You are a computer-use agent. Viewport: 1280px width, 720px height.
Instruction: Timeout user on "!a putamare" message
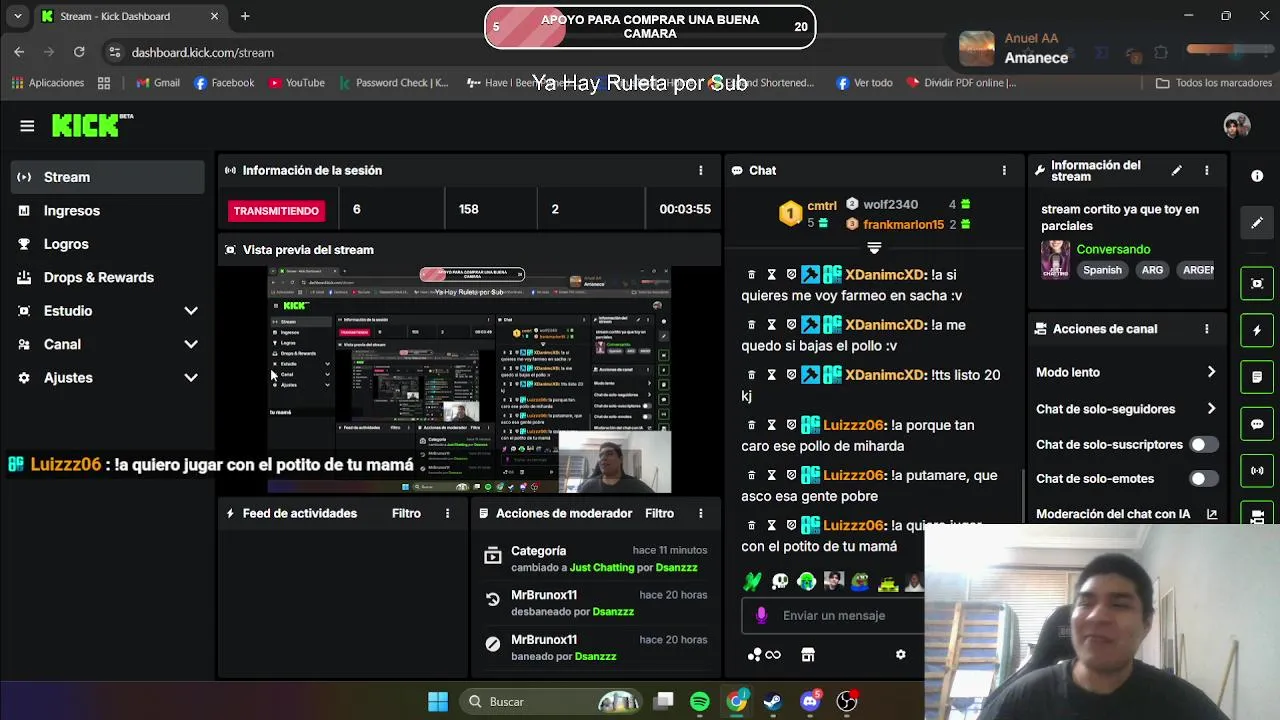point(771,475)
